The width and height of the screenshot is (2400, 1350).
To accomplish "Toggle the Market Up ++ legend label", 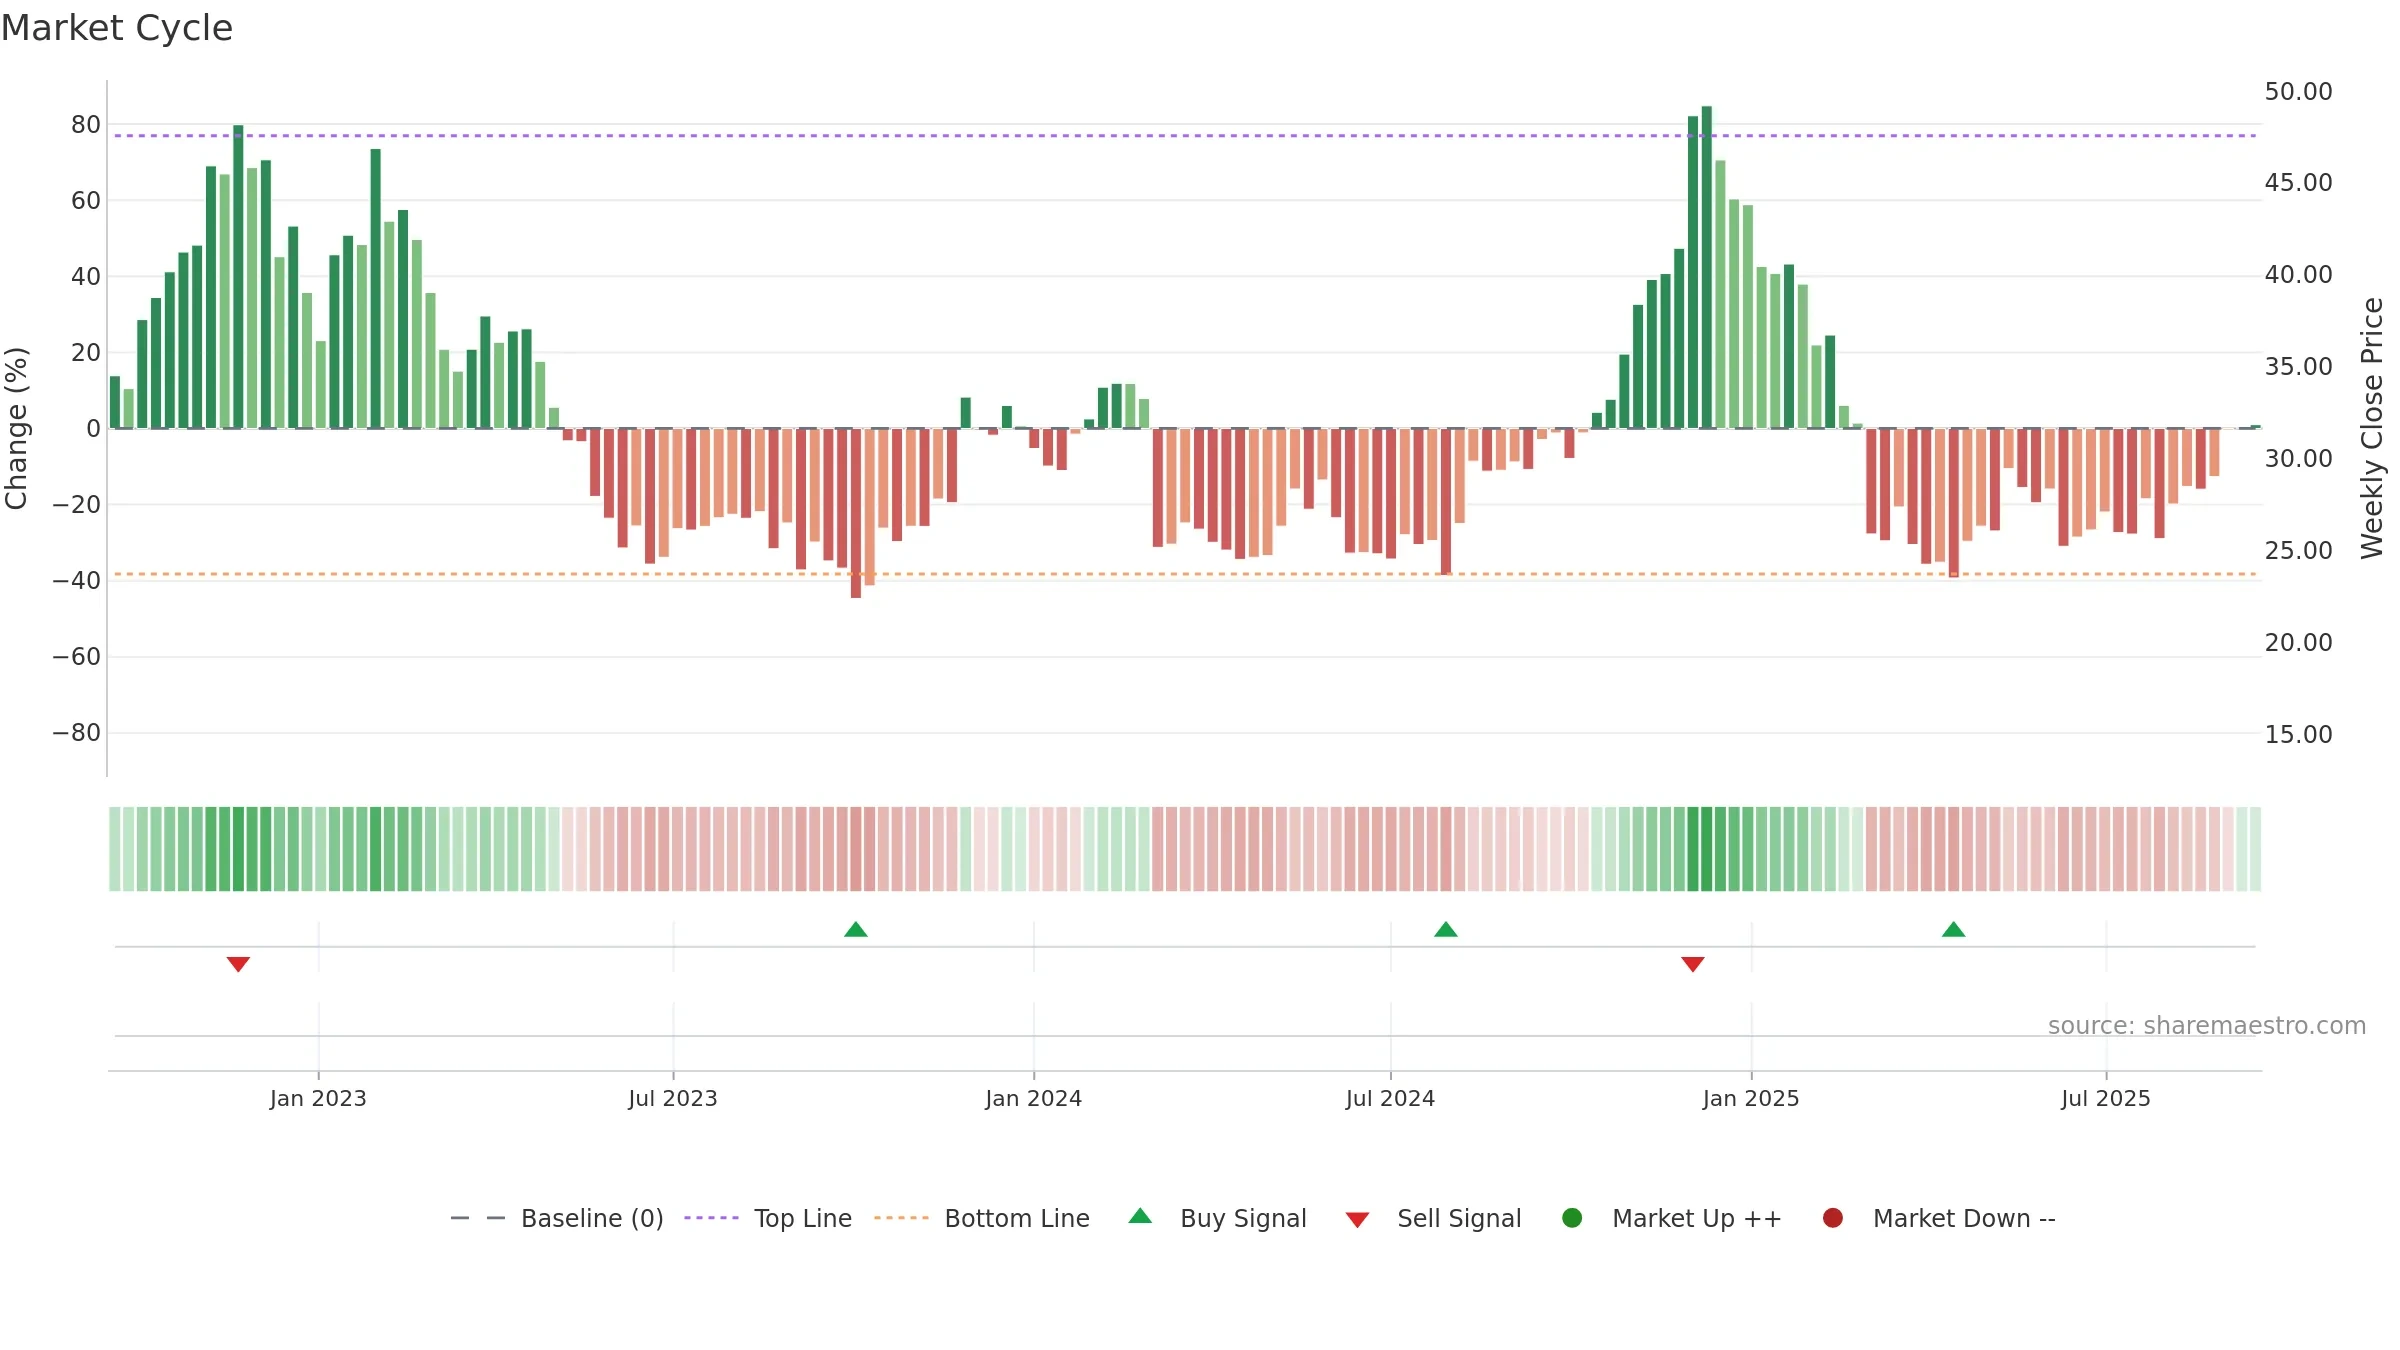I will coord(1697,1218).
